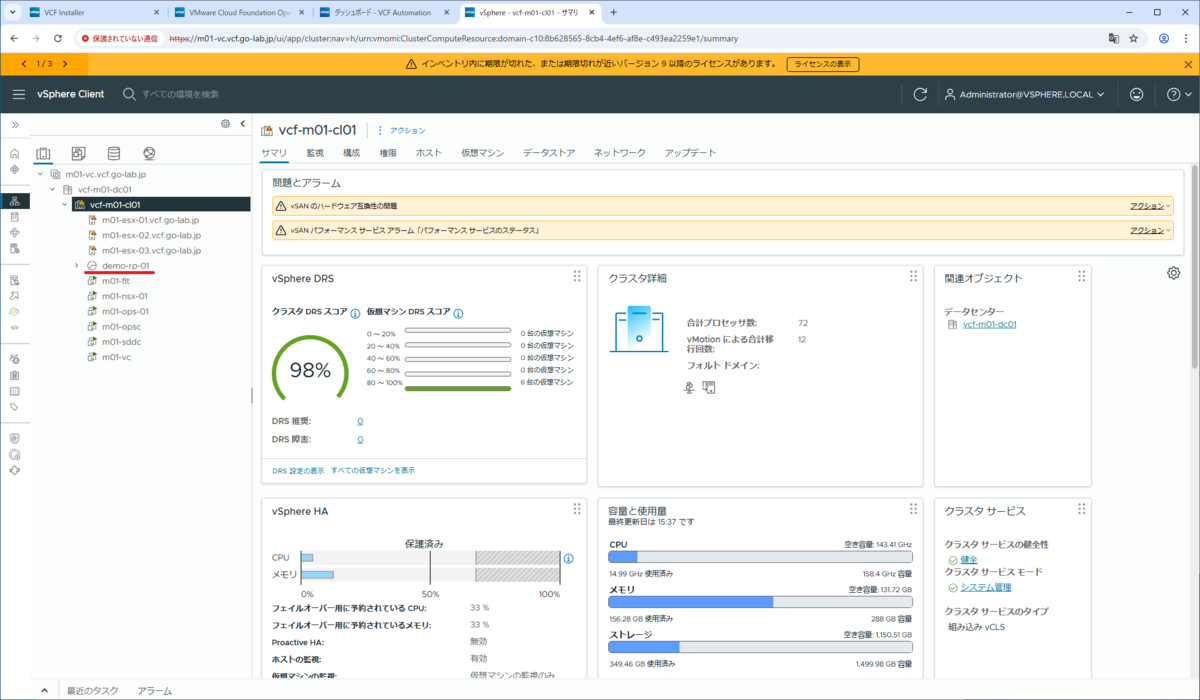Screen dimensions: 1200x700
Task: Open Policies and Profiles icon in sidebar
Action: [x=15, y=280]
